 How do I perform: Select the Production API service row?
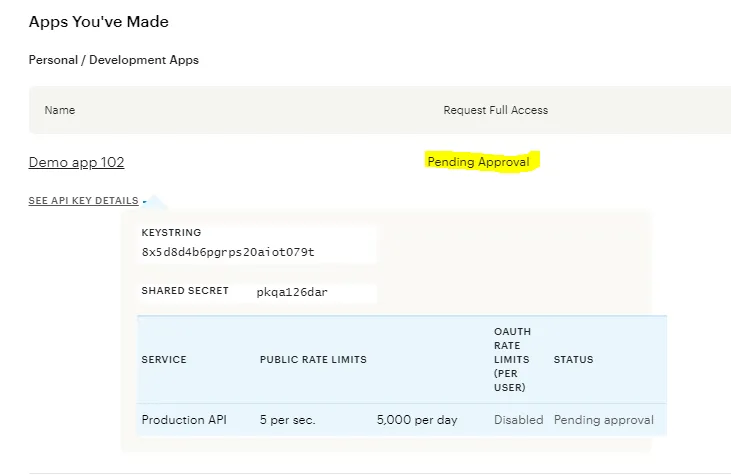point(184,420)
